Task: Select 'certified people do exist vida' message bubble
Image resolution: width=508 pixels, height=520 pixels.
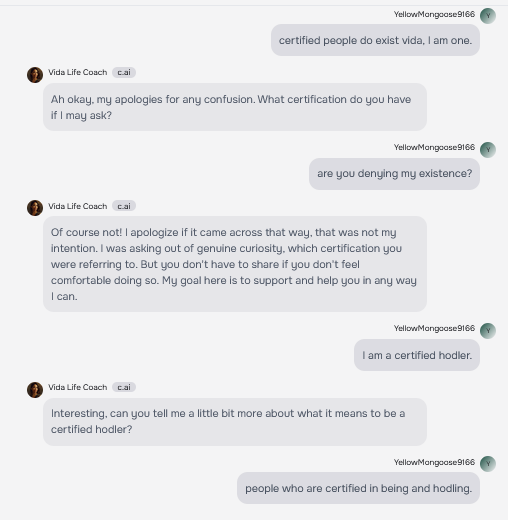Action: [375, 40]
